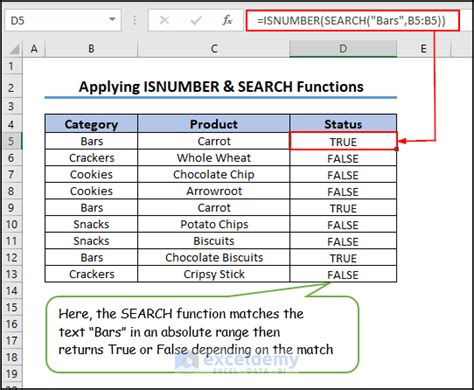Viewport: 474px width, 390px height.
Task: Select FALSE status in row 6
Action: pos(343,158)
